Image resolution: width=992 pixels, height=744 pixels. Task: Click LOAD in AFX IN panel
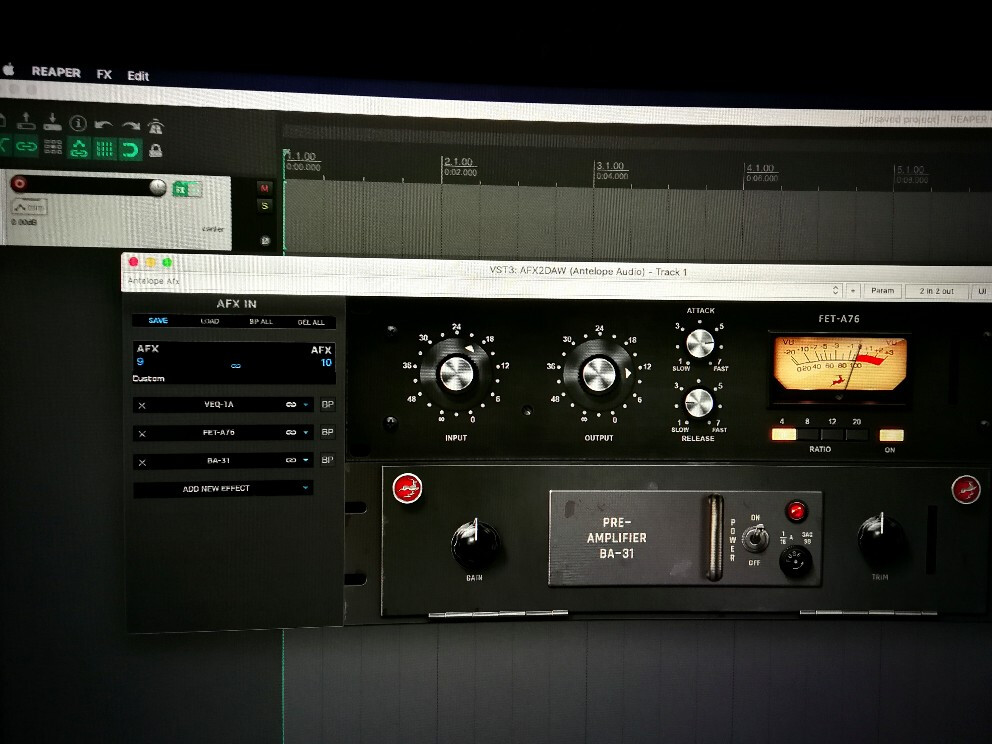(210, 321)
